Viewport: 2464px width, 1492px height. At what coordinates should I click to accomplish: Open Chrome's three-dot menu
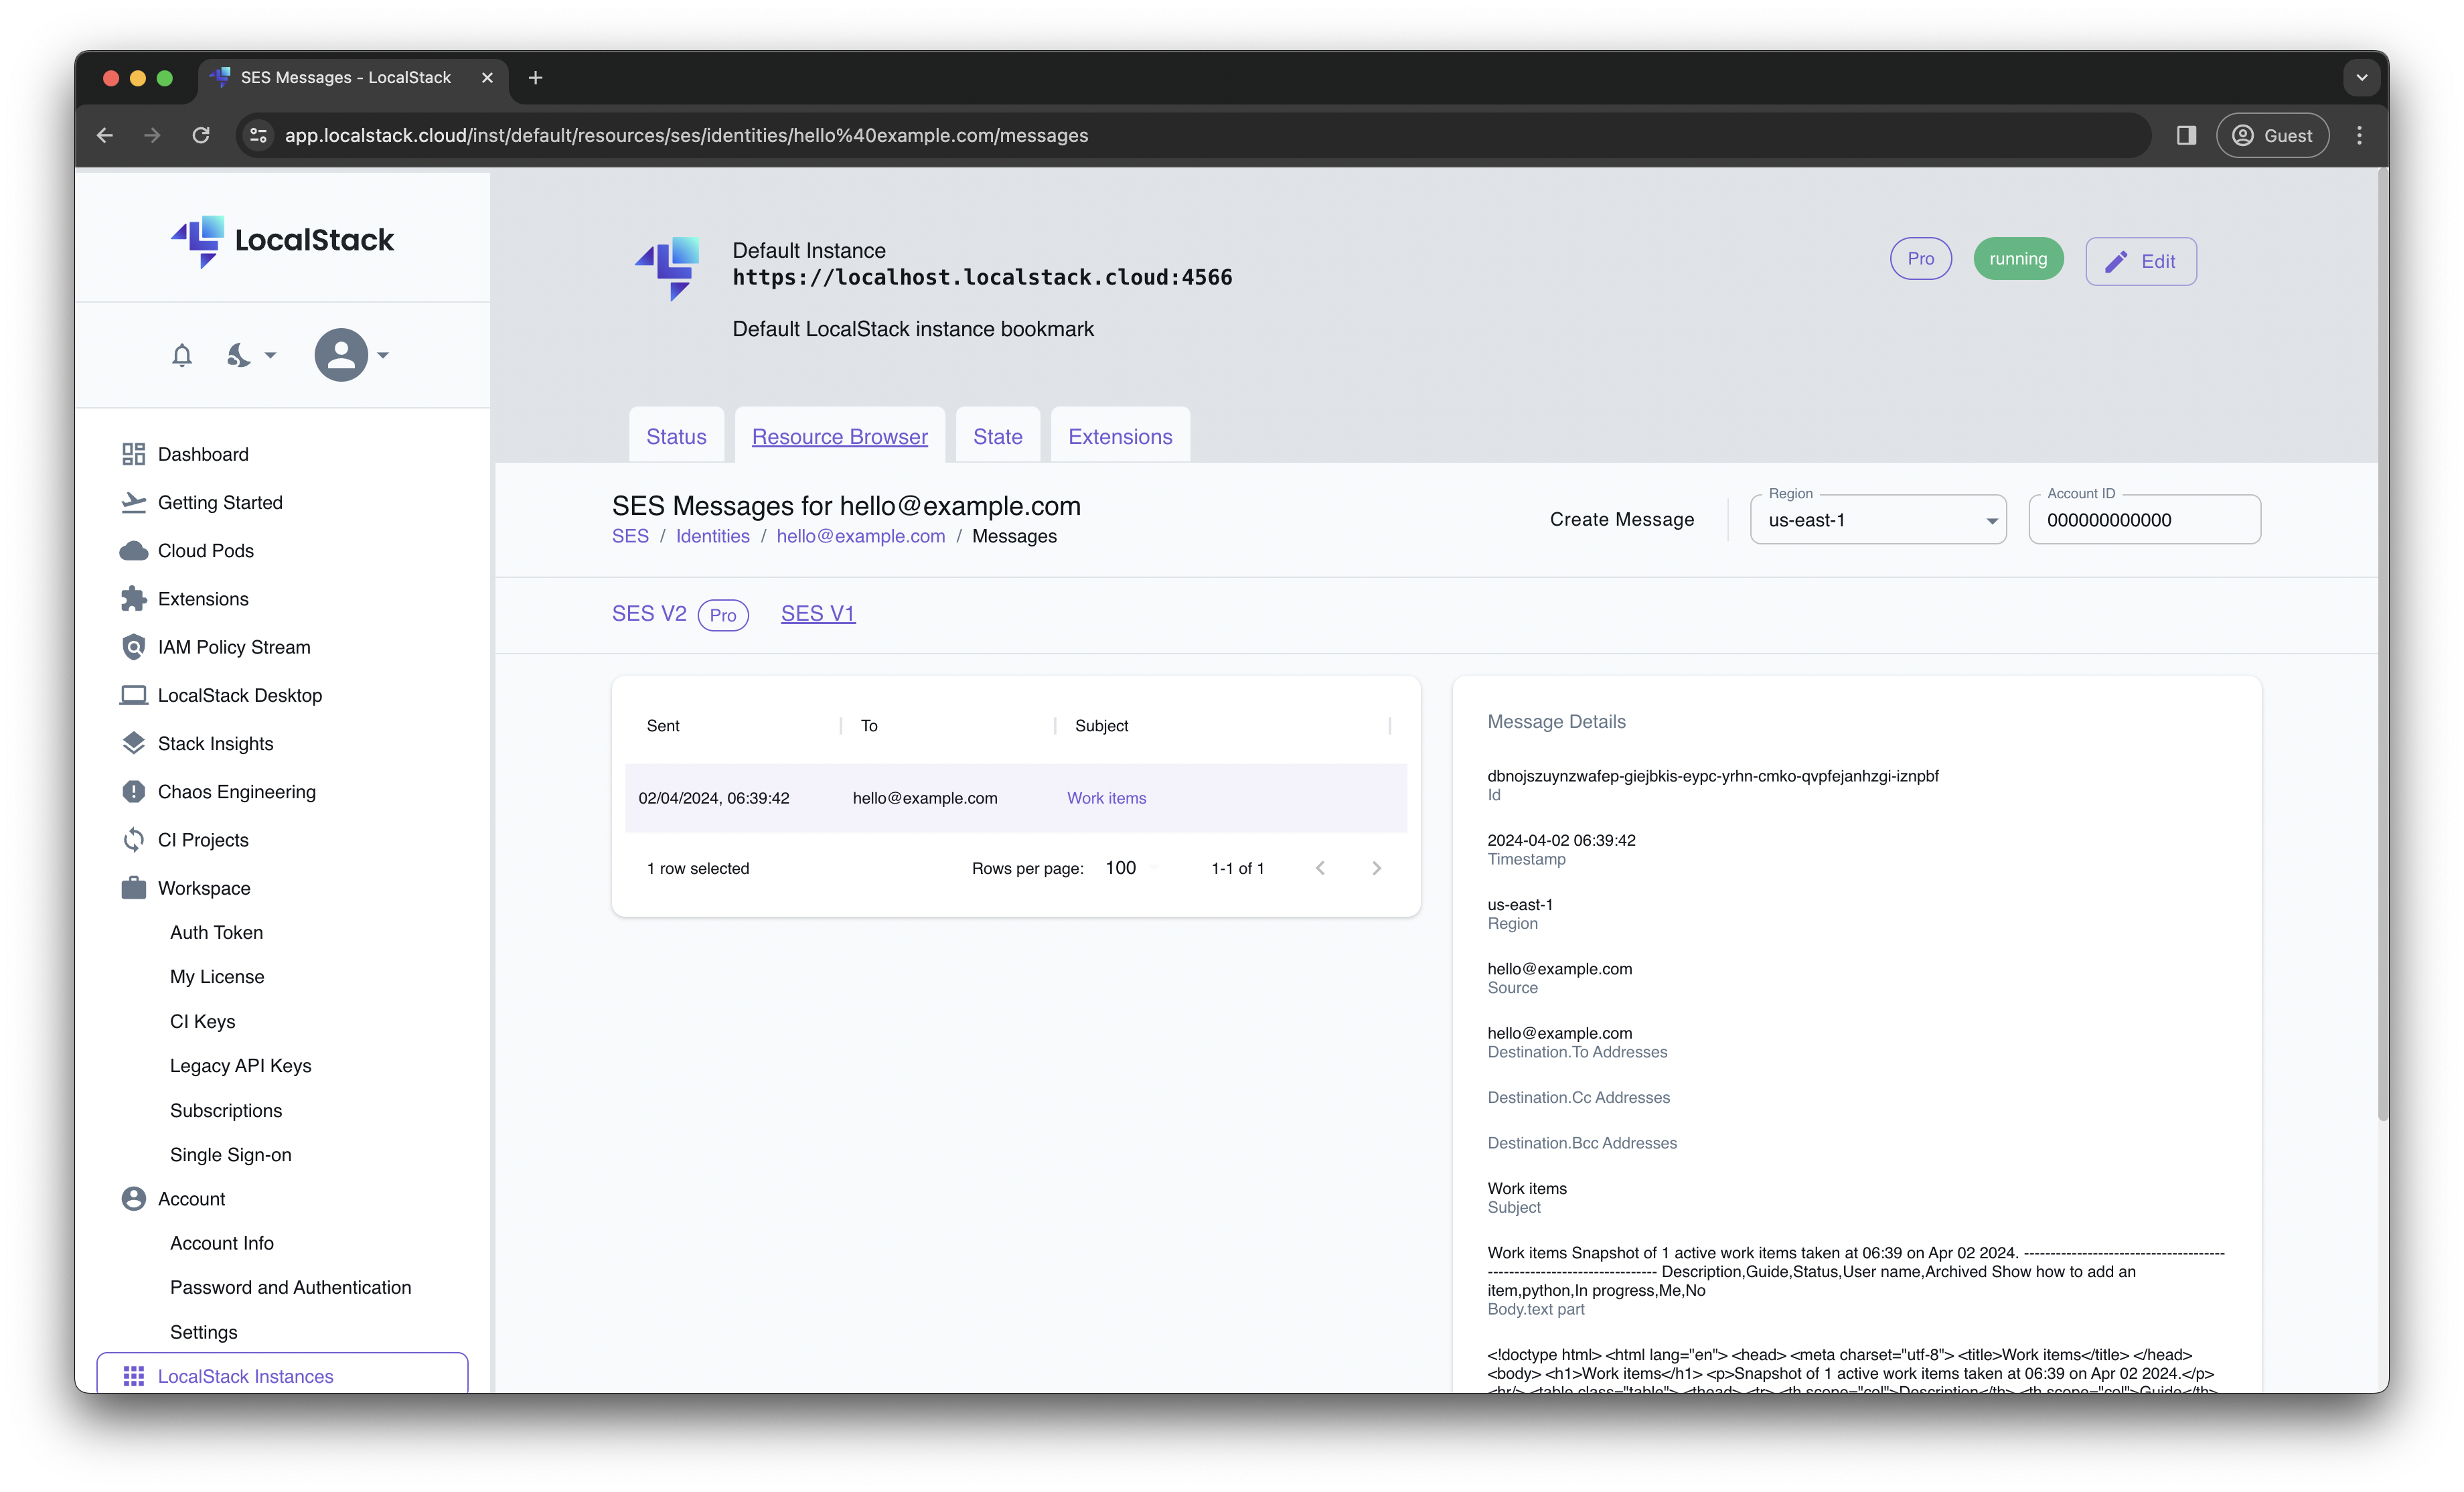(x=2359, y=135)
